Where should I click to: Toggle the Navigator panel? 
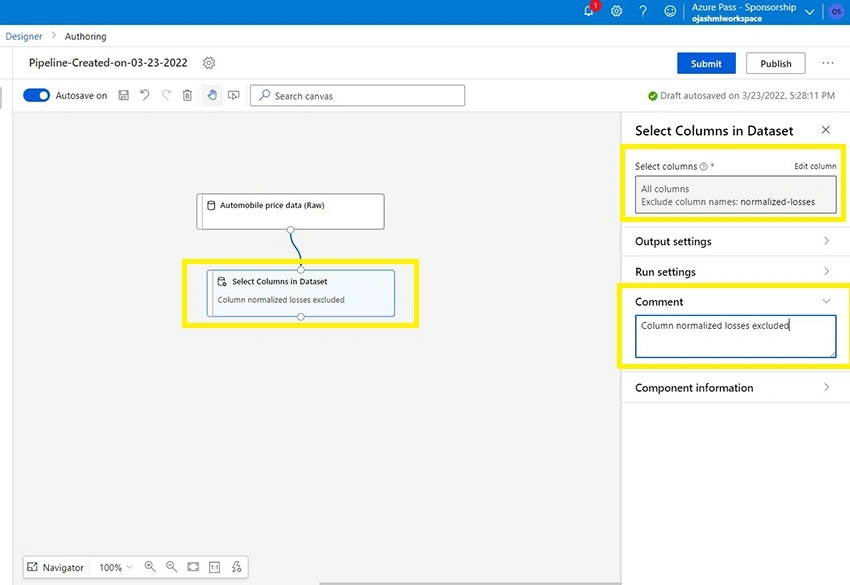coord(55,567)
